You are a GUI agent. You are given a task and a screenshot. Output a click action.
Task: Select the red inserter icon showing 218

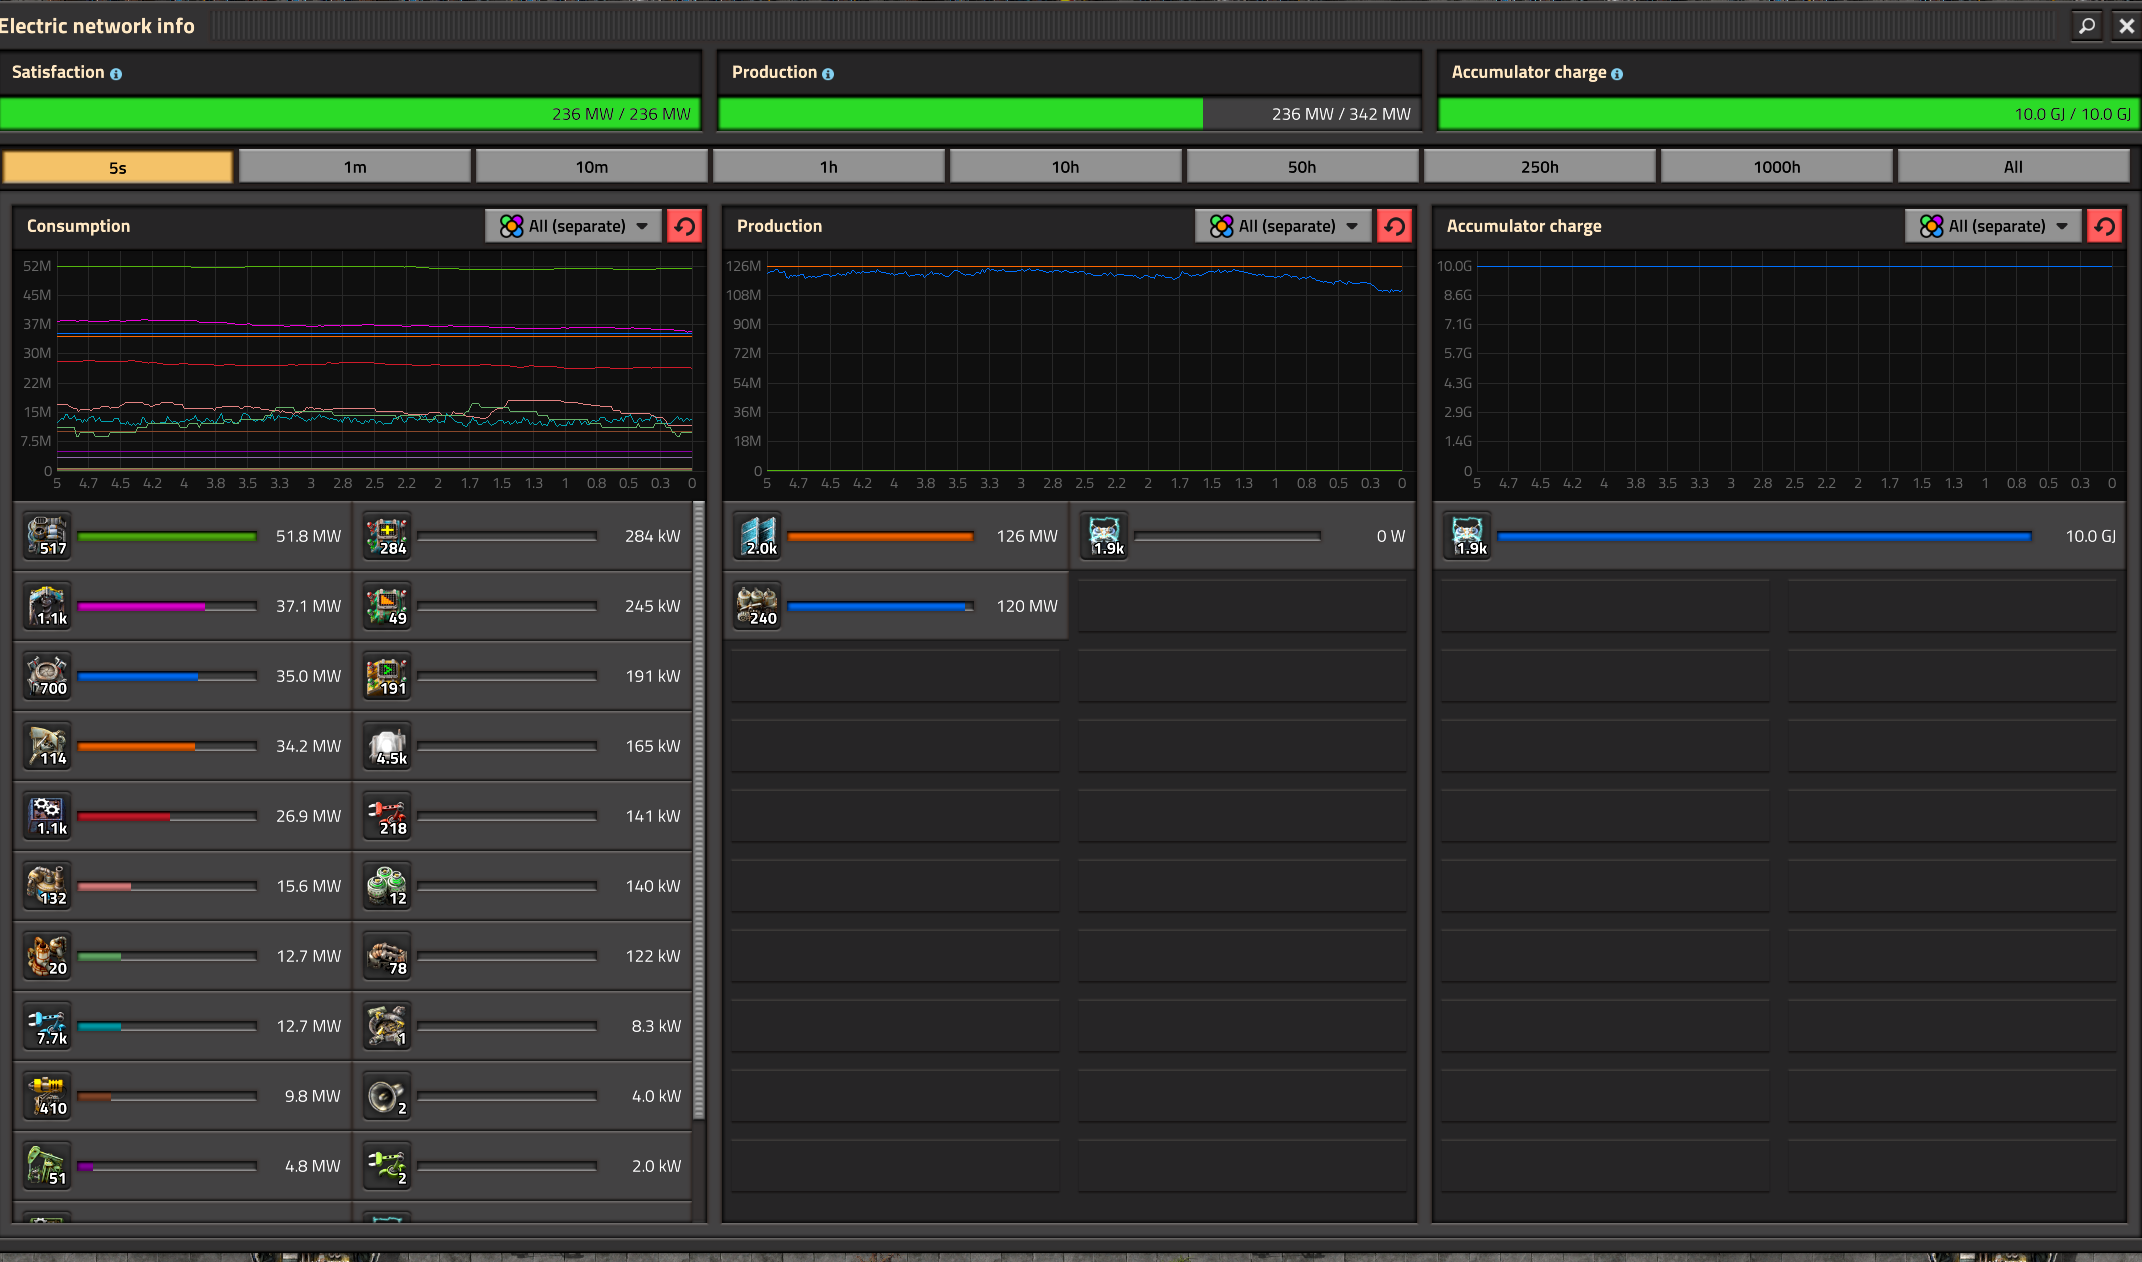[x=387, y=816]
